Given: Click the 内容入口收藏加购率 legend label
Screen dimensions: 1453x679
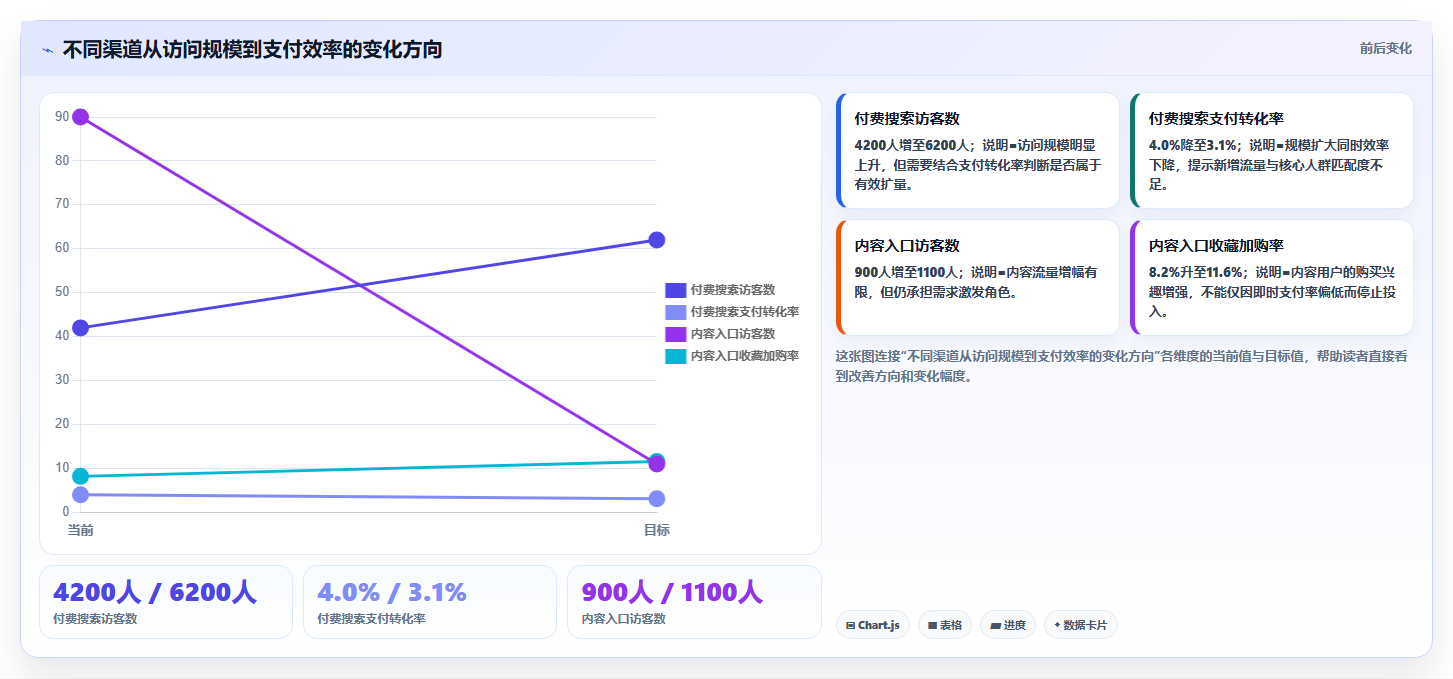Looking at the screenshot, I should [744, 356].
